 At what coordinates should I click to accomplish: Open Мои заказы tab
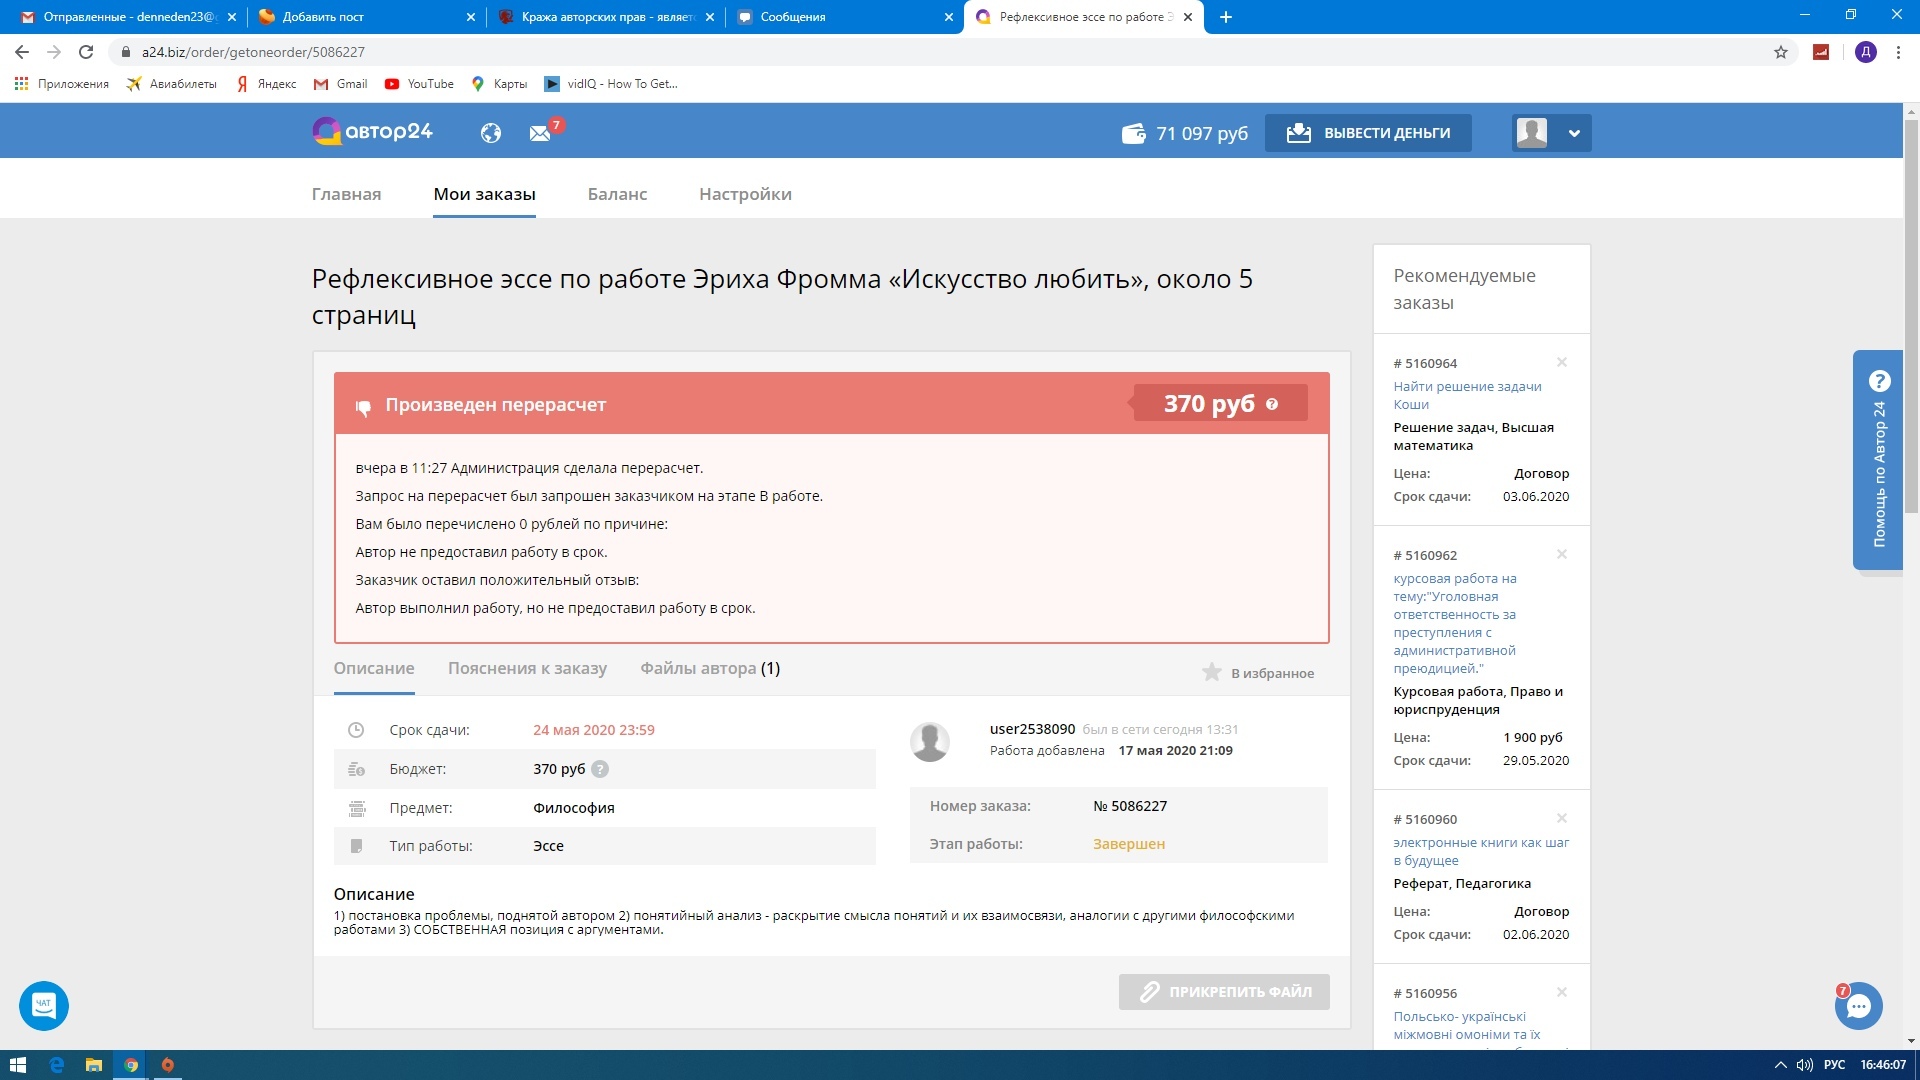pyautogui.click(x=484, y=194)
